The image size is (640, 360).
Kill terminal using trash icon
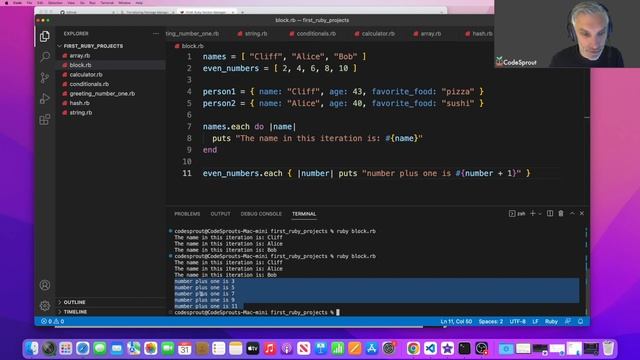[x=561, y=213]
